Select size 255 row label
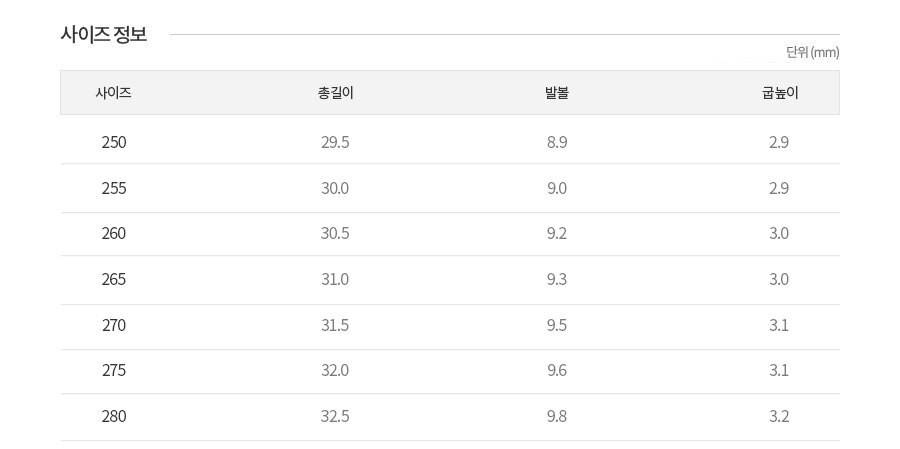 tap(114, 188)
